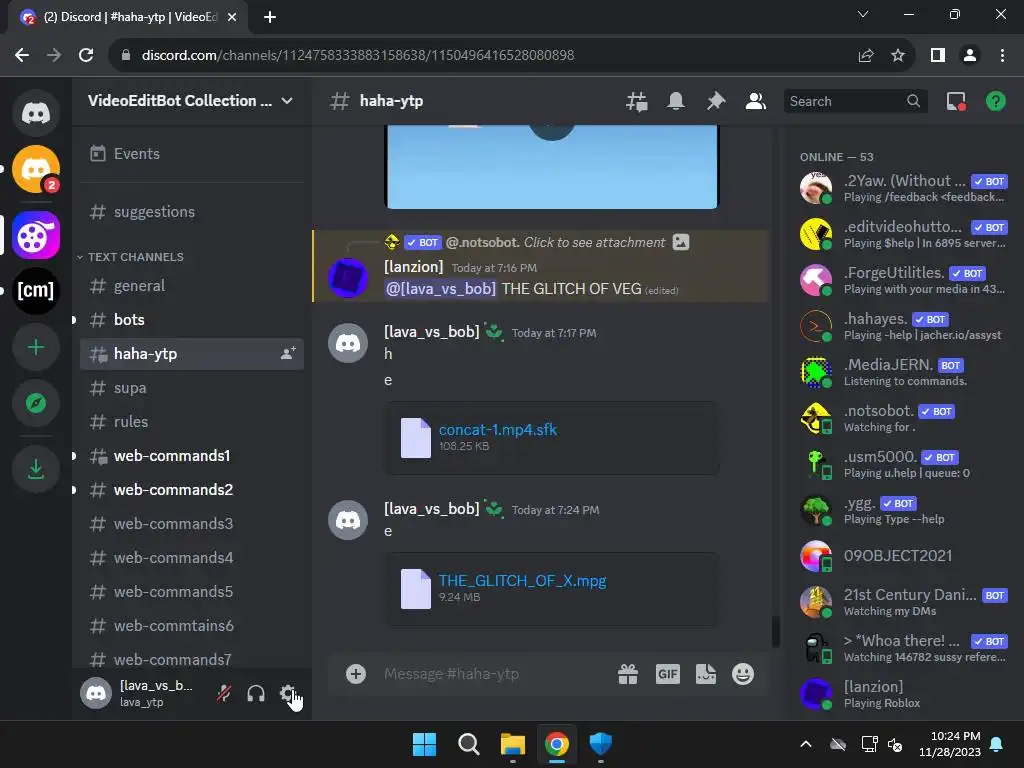Viewport: 1024px width, 768px height.
Task: Click the blue image embed above messages
Action: click(x=552, y=167)
